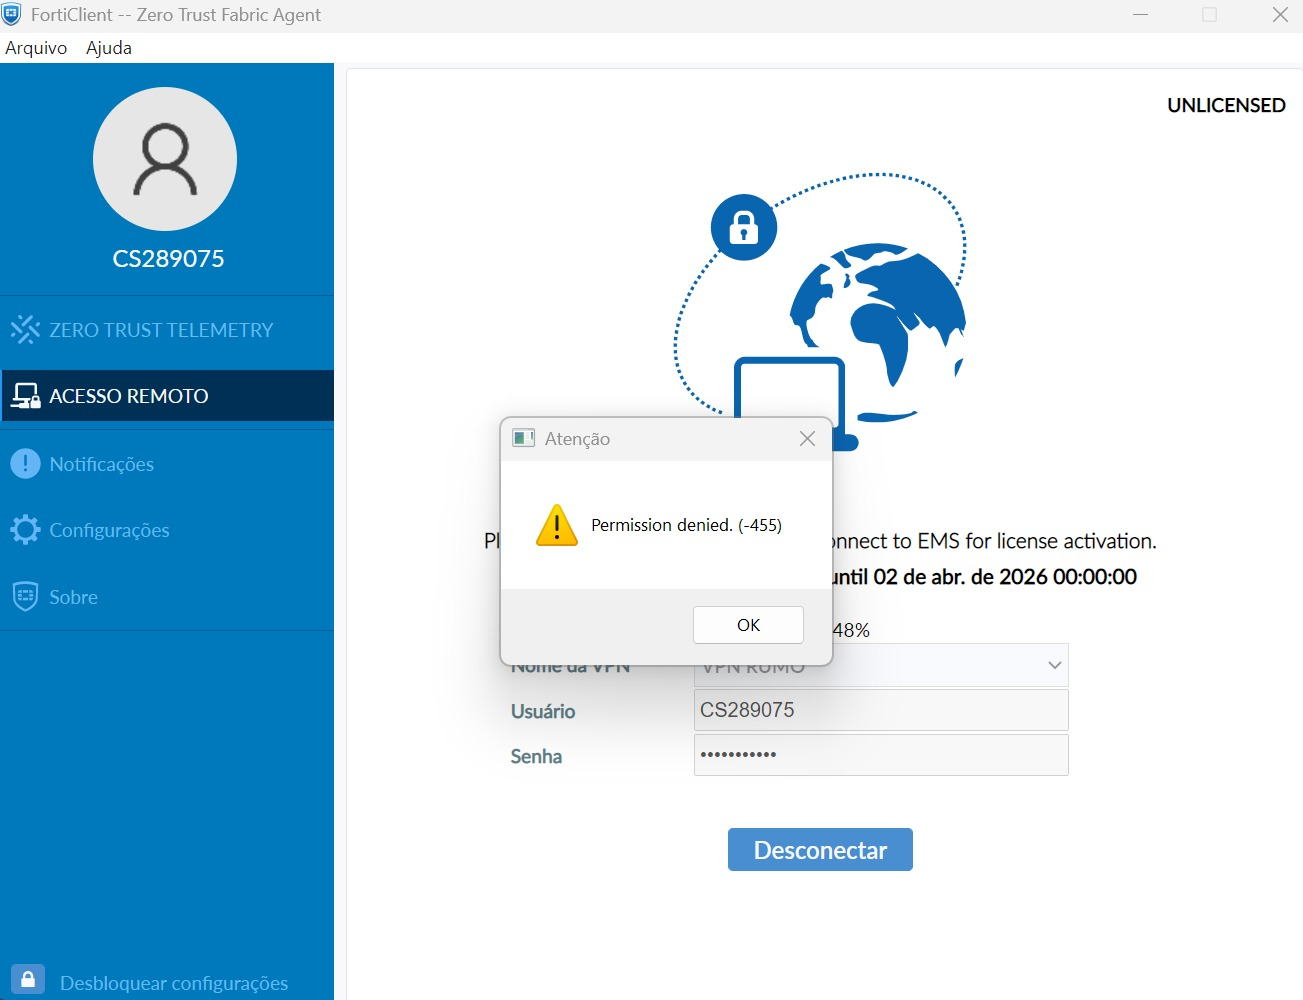Viewport: 1303px width, 1000px height.
Task: Expand the VPN name dropdown arrow
Action: coord(1054,665)
